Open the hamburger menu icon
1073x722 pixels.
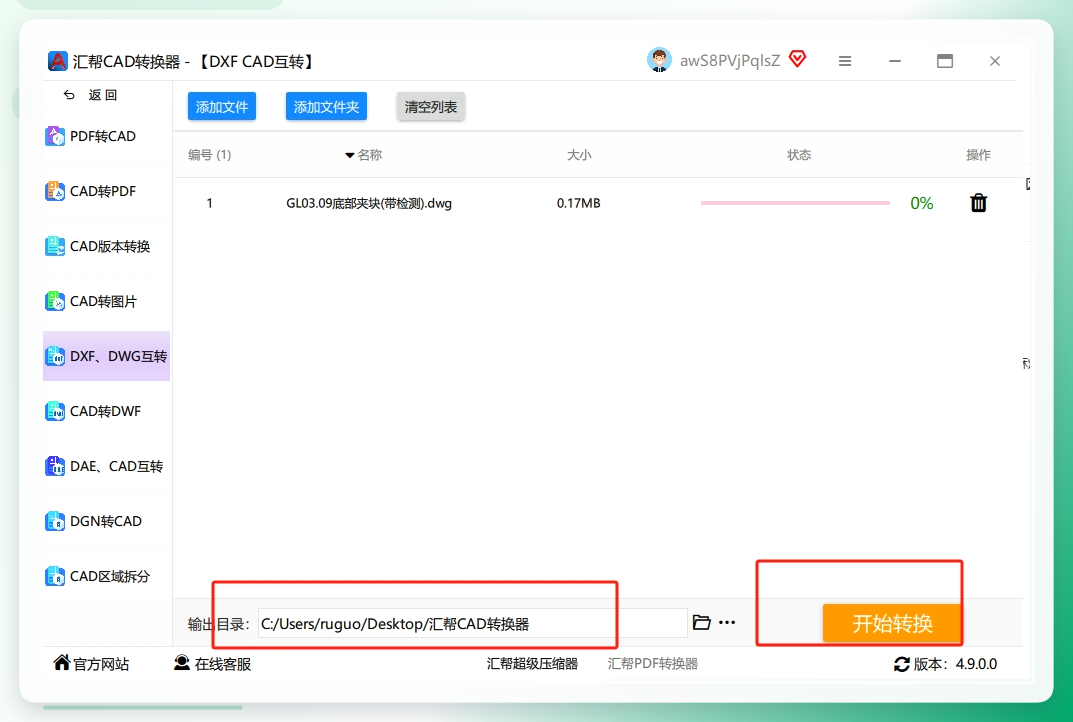[x=845, y=61]
